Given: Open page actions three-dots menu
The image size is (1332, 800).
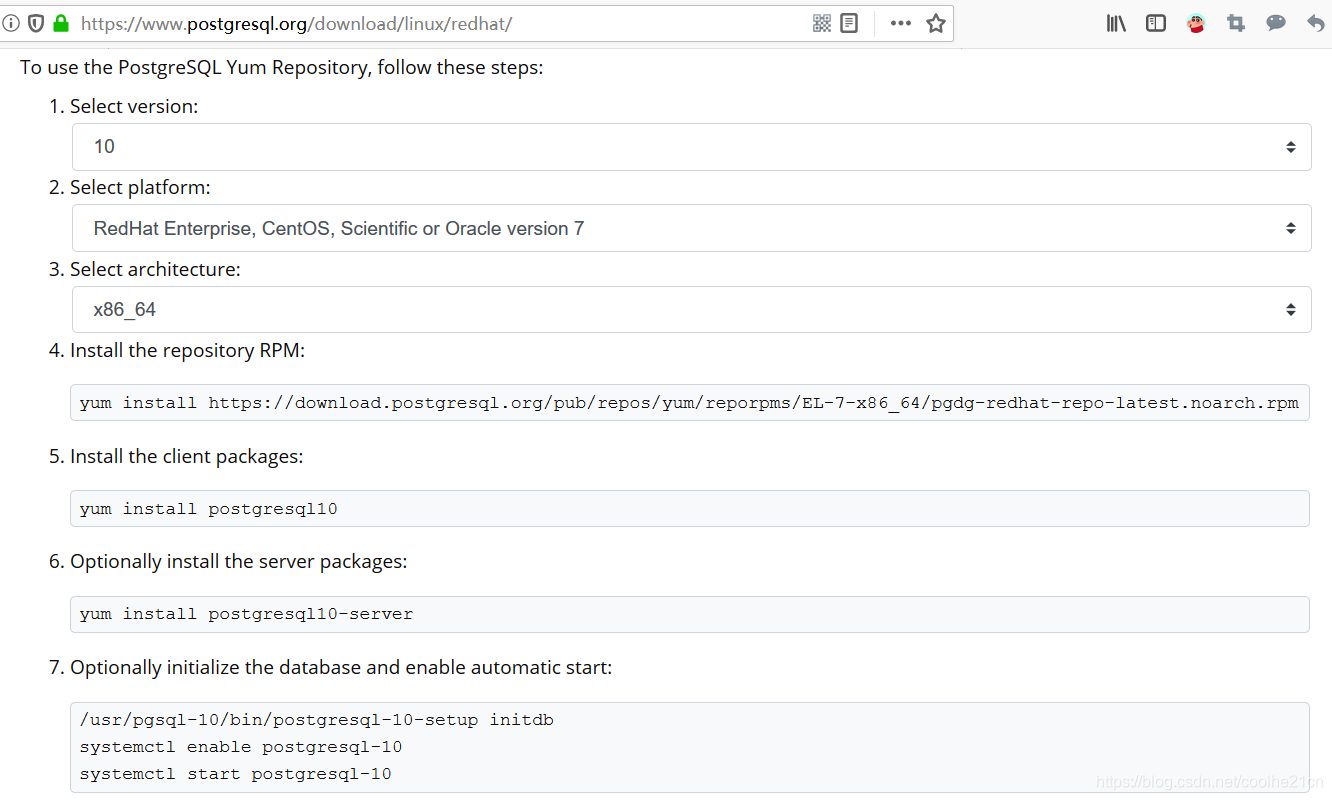Looking at the screenshot, I should [x=901, y=23].
